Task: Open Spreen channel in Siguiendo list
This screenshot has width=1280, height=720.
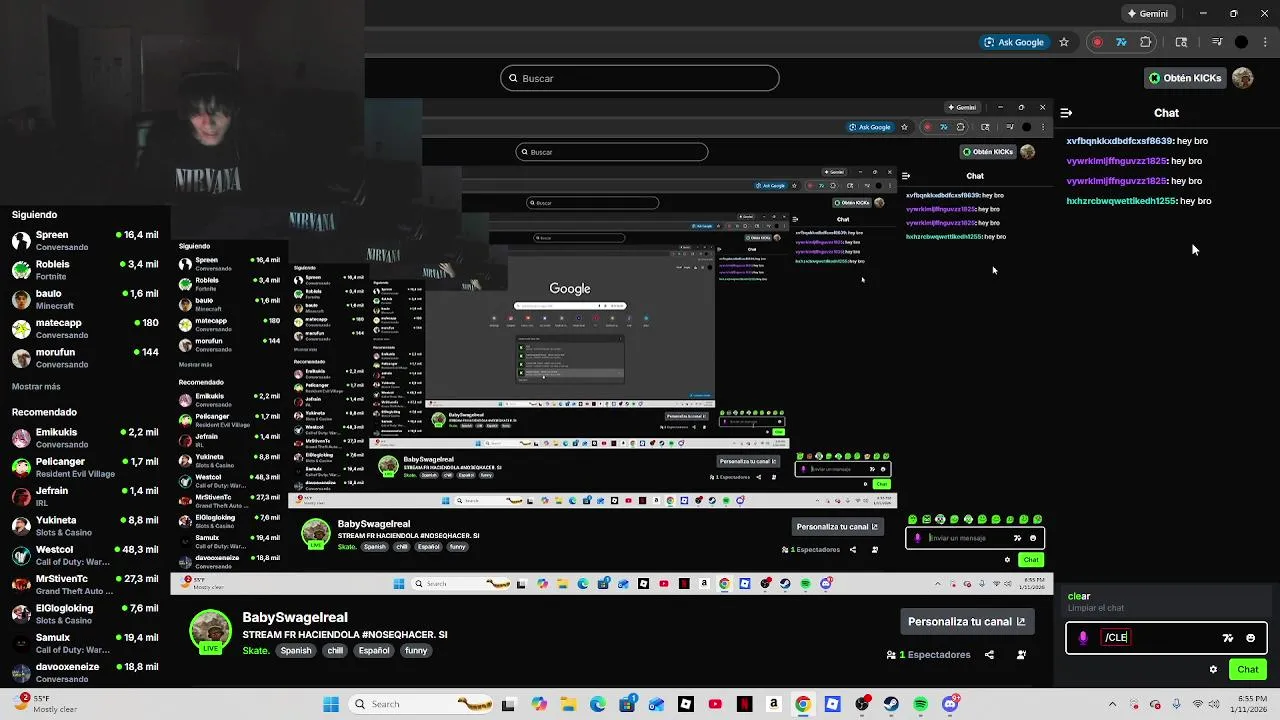Action: [x=85, y=241]
